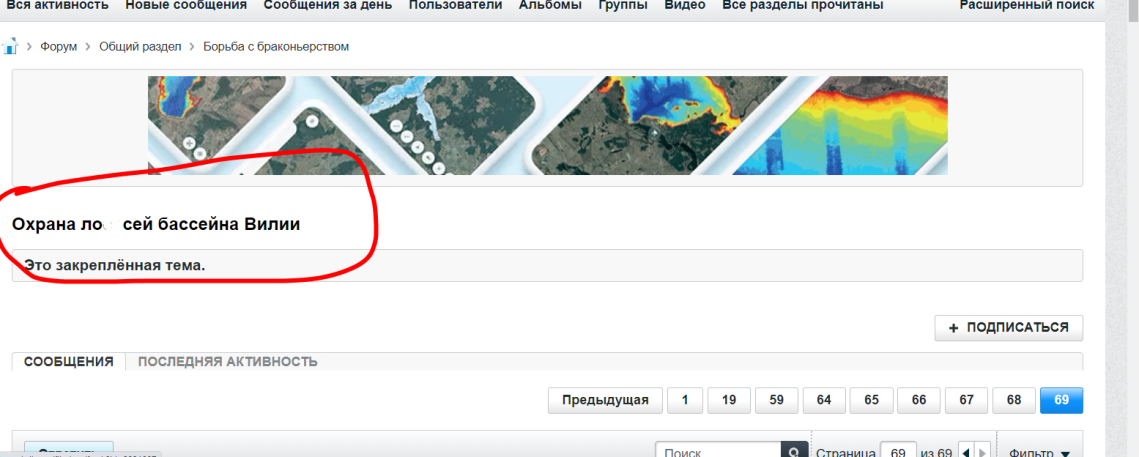Jump to page 59 in pagination
Viewport: 1139px width, 457px height.
pyautogui.click(x=776, y=400)
